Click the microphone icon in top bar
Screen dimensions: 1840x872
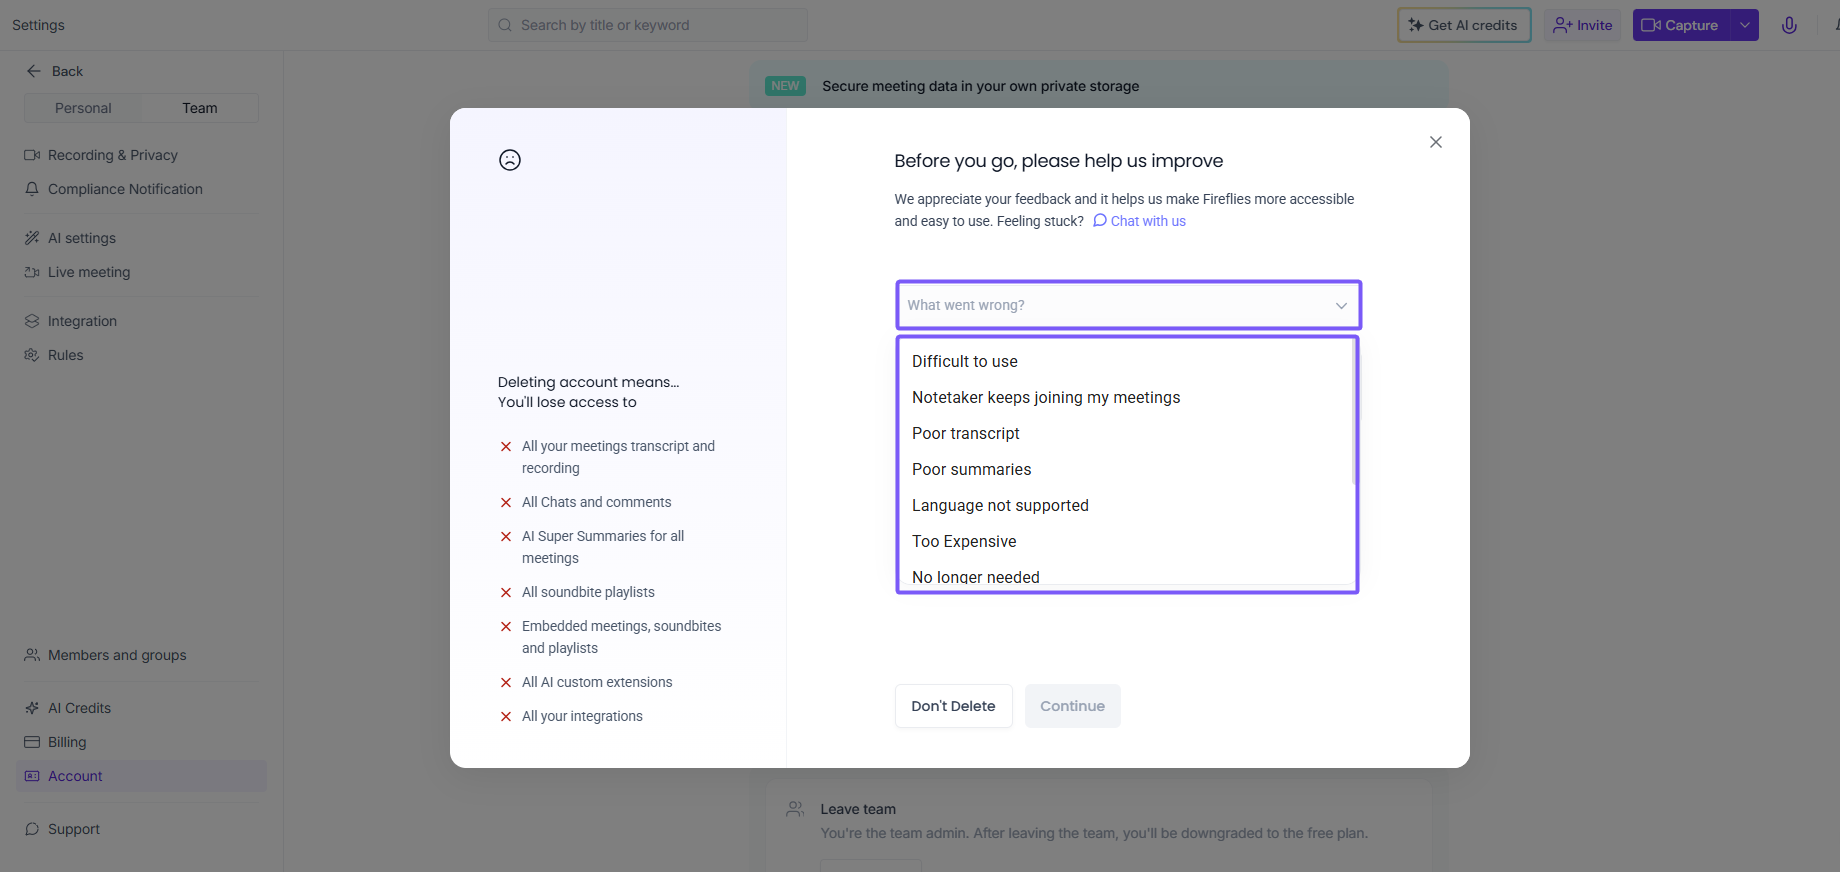[x=1789, y=25]
